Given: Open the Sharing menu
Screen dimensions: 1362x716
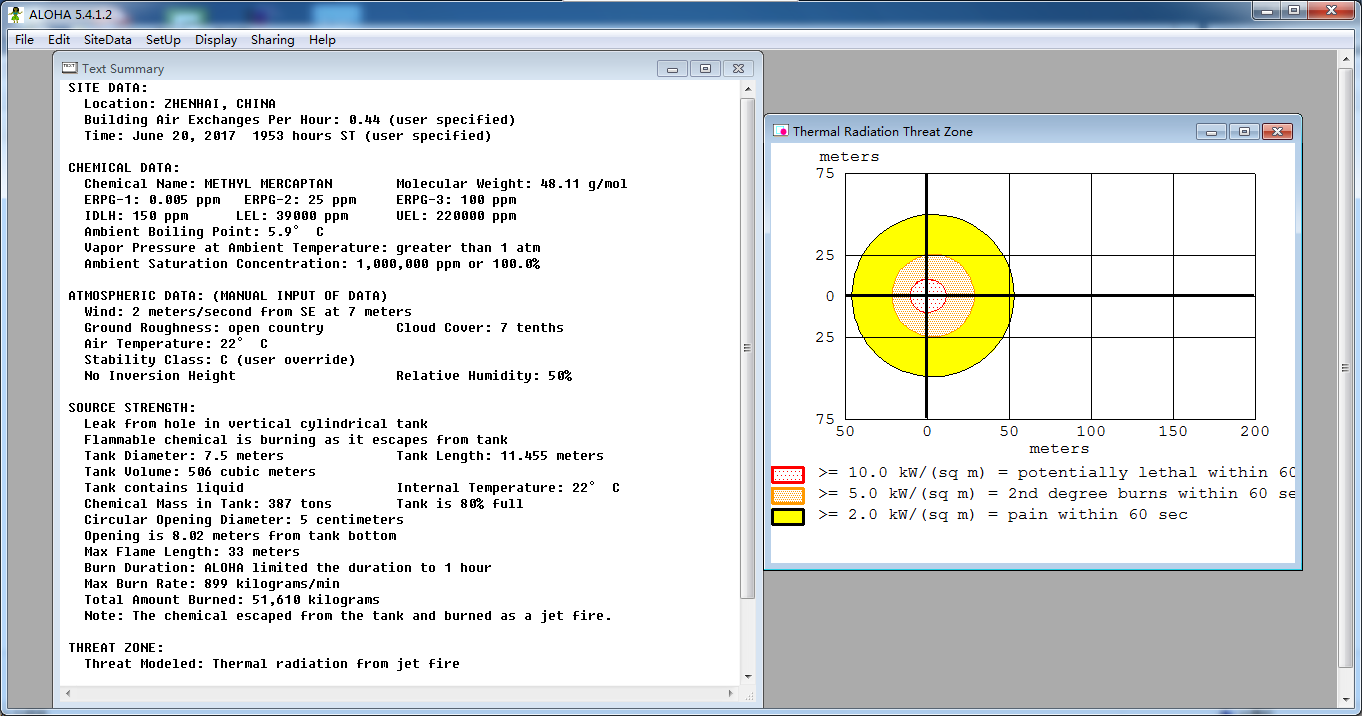Looking at the screenshot, I should pos(272,40).
